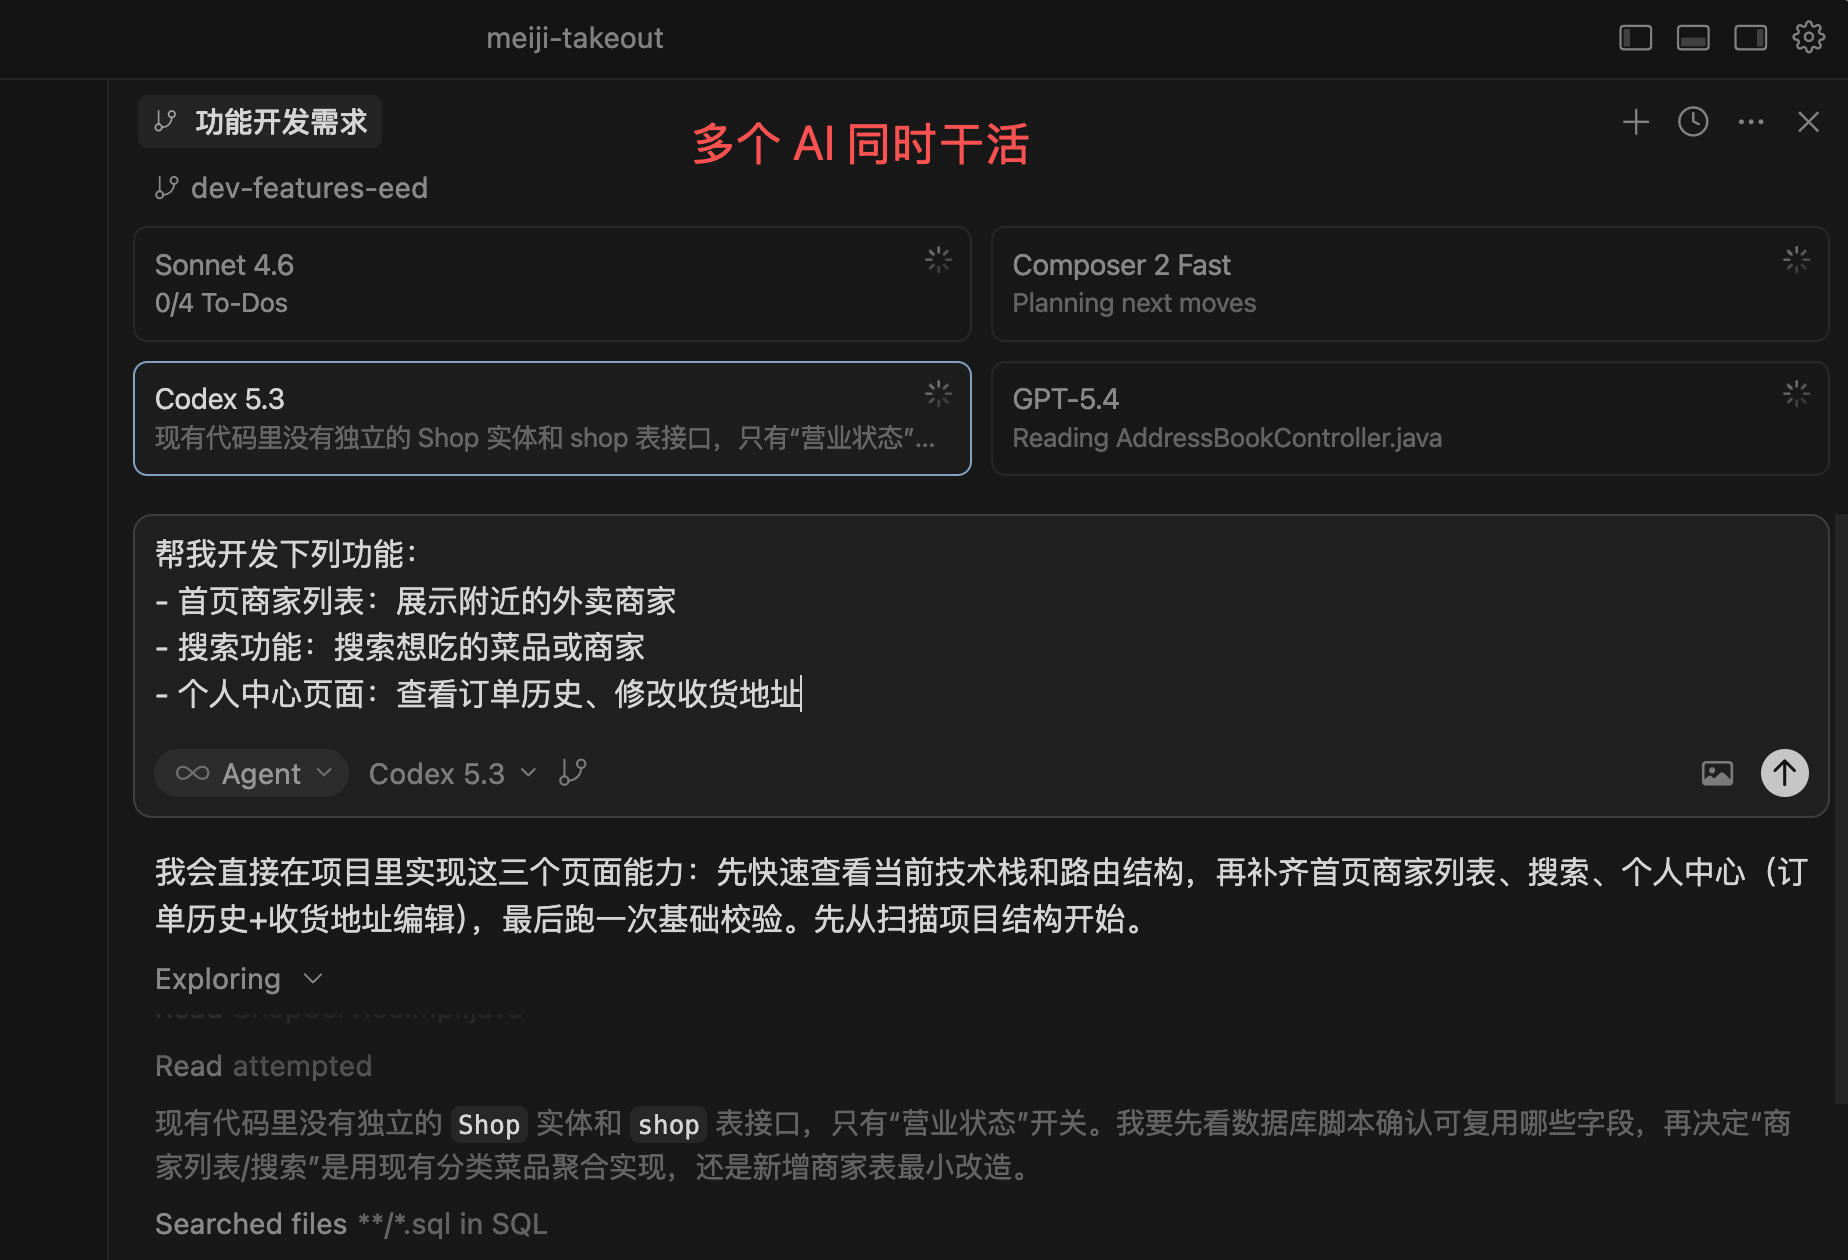Image resolution: width=1848 pixels, height=1260 pixels.
Task: Toggle the left sidebar layout icon
Action: pyautogui.click(x=1635, y=38)
